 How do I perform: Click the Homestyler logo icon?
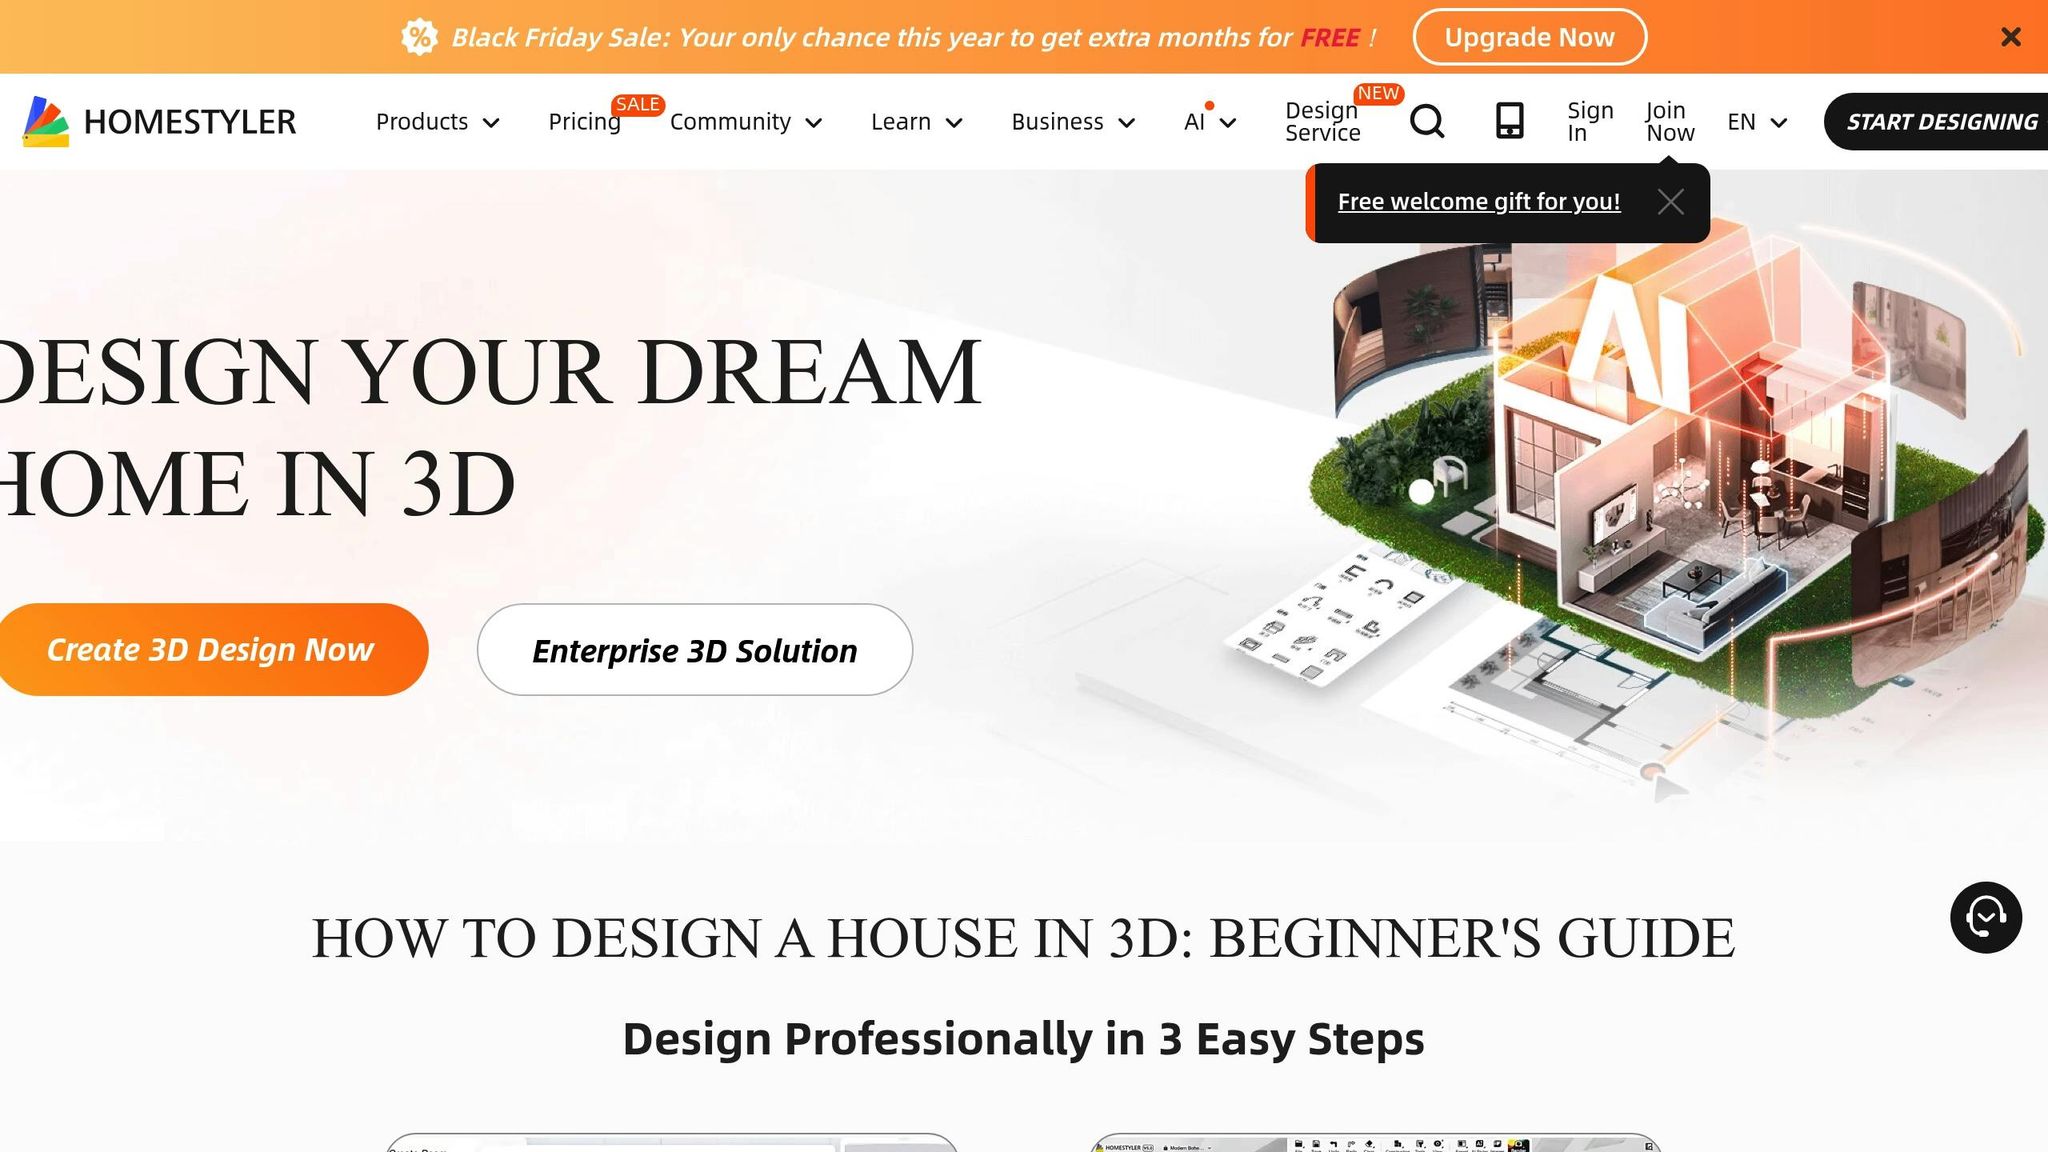tap(46, 122)
